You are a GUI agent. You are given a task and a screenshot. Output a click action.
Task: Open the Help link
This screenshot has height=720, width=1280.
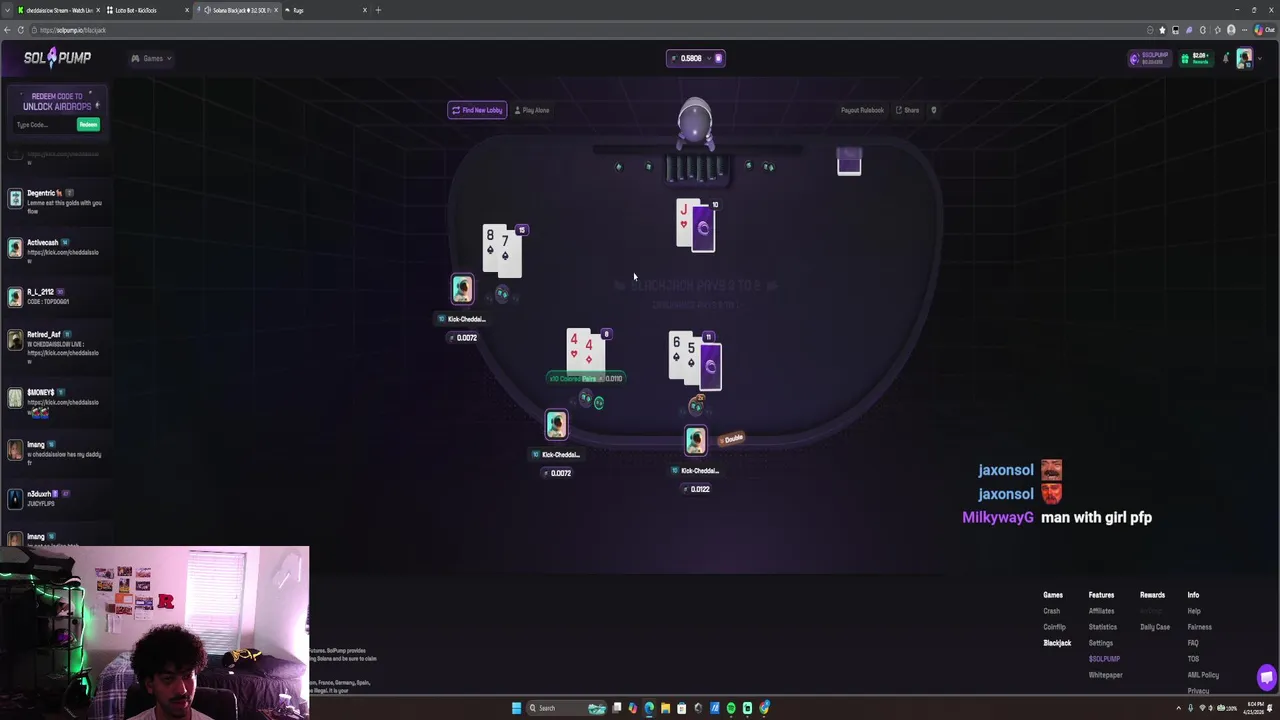pos(1193,611)
